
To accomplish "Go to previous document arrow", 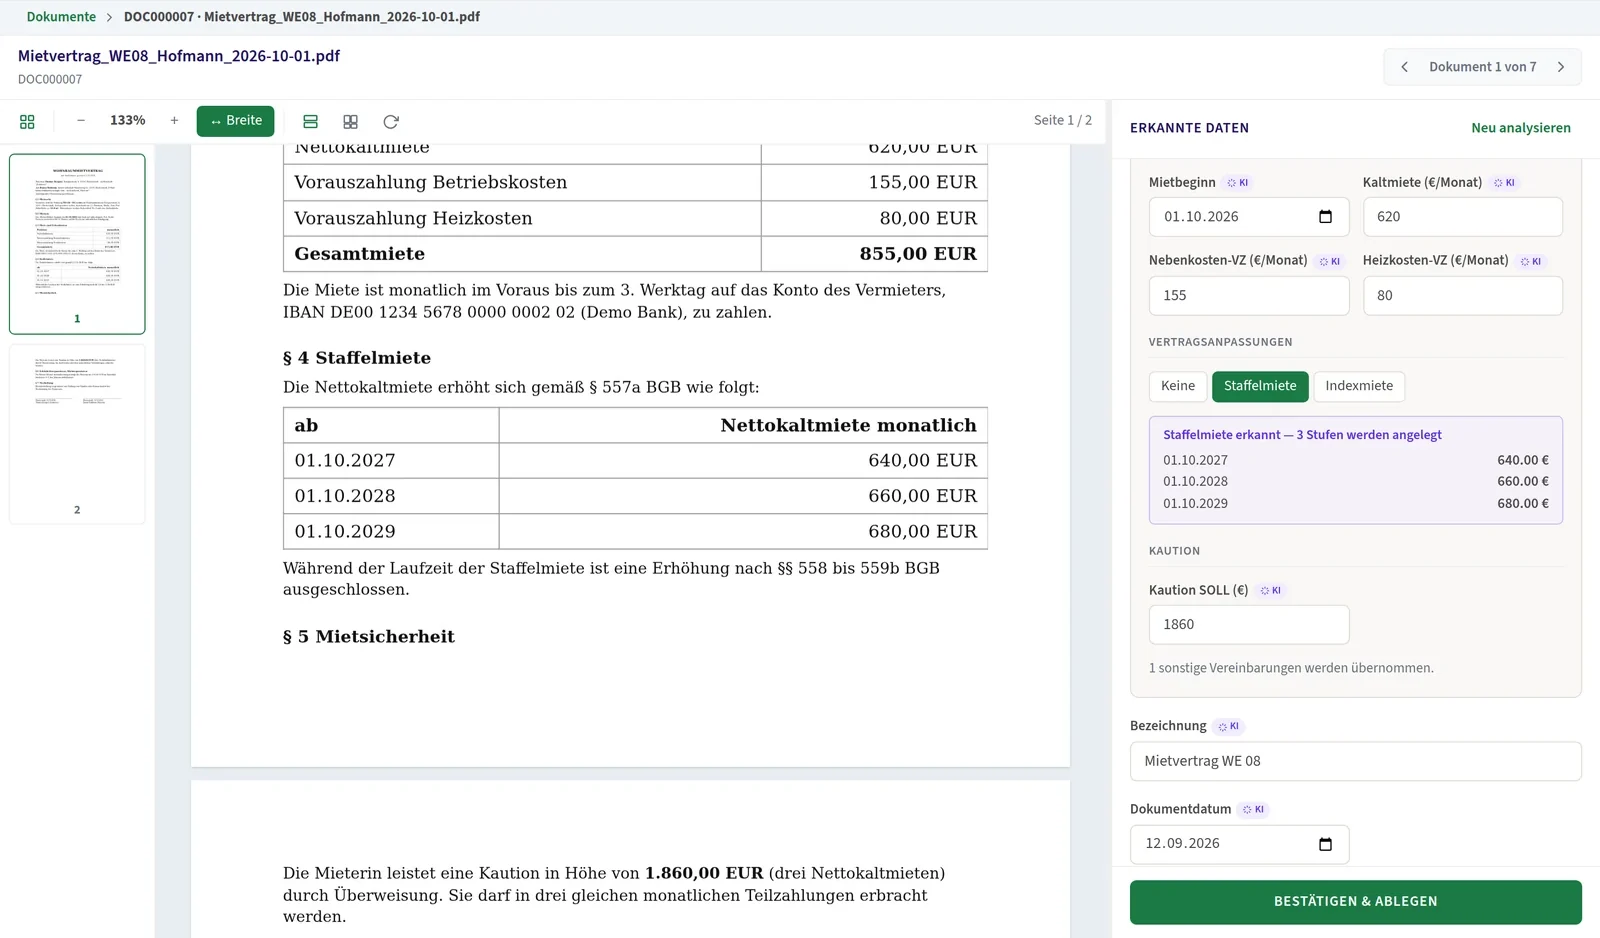I will 1405,67.
